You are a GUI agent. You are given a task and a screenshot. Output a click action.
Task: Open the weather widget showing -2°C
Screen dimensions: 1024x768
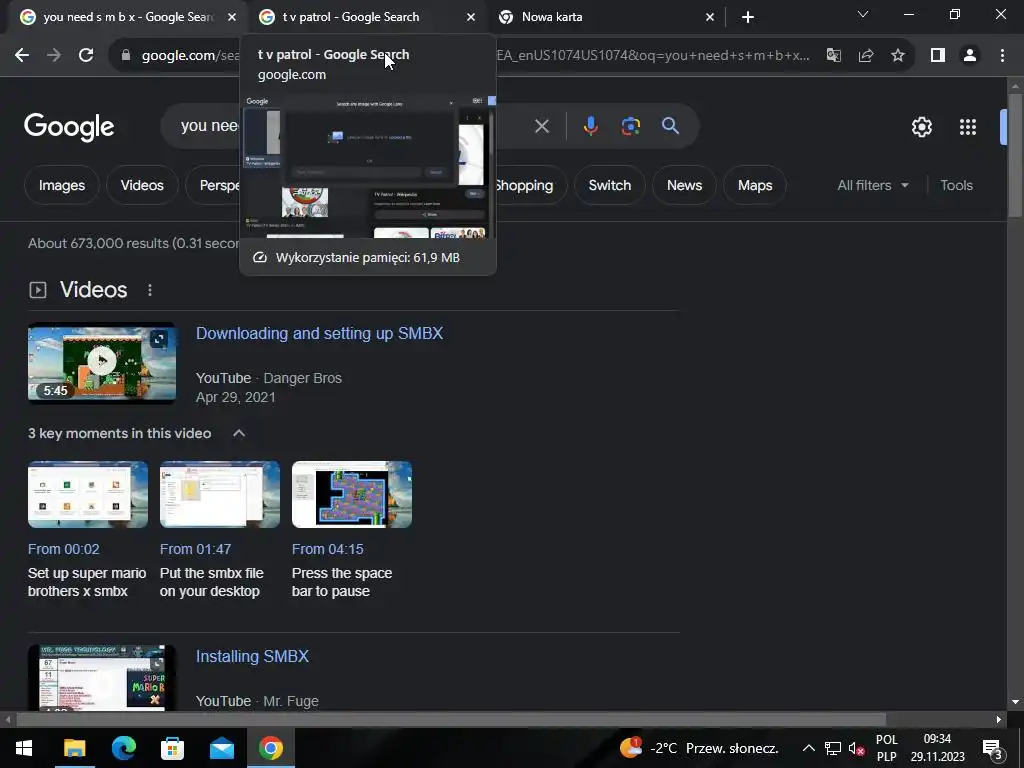pos(699,748)
